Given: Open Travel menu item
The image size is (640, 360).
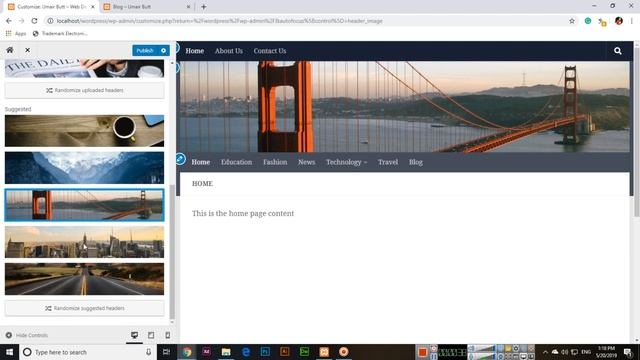Looking at the screenshot, I should tap(388, 162).
